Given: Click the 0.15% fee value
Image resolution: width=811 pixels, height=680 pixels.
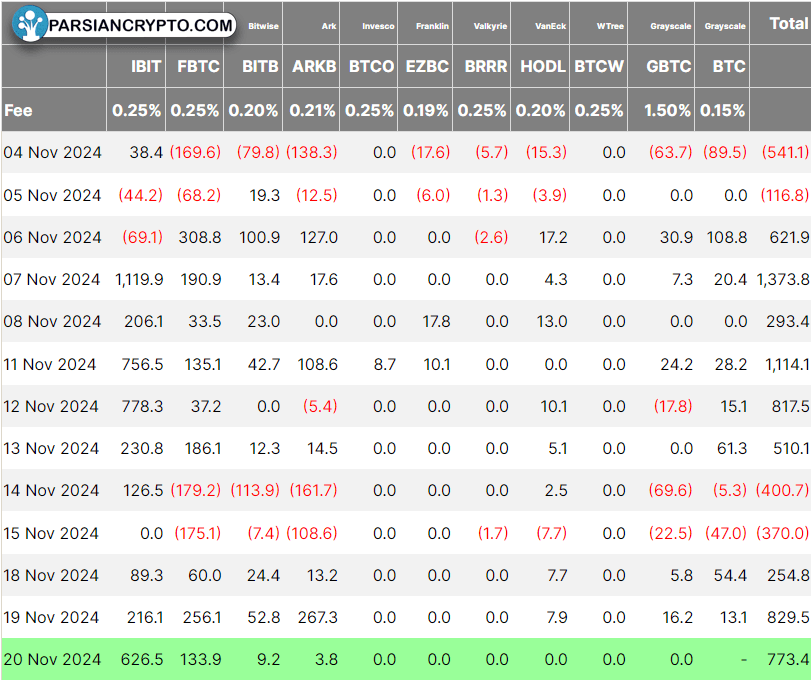Looking at the screenshot, I should tap(723, 110).
